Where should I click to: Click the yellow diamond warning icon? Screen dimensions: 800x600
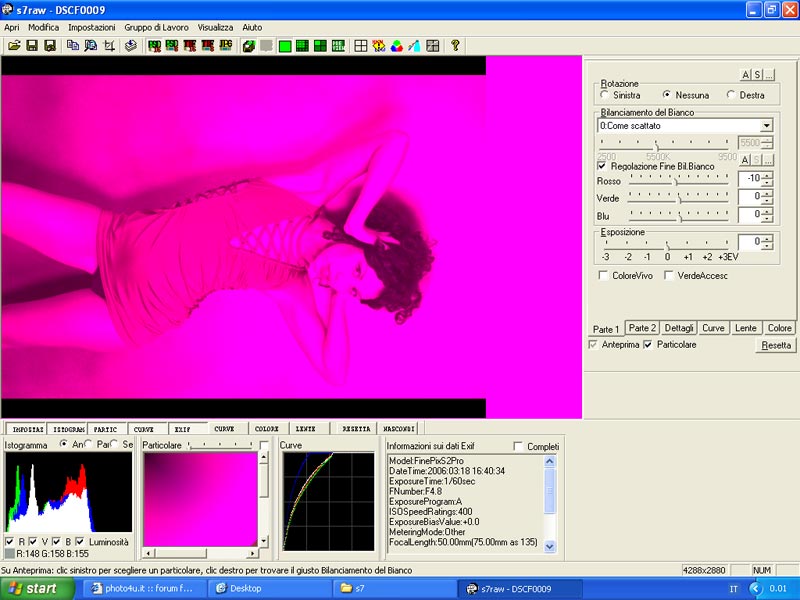[379, 46]
